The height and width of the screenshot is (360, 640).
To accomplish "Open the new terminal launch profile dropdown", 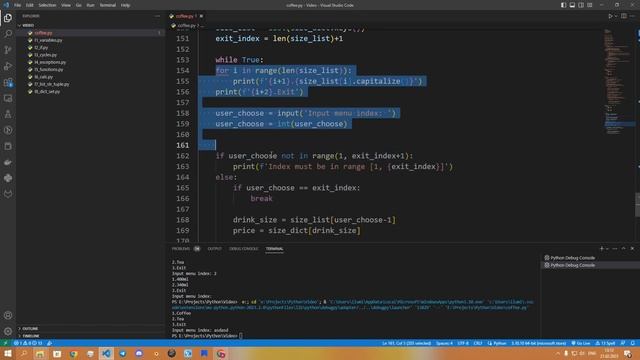I will click(x=607, y=249).
